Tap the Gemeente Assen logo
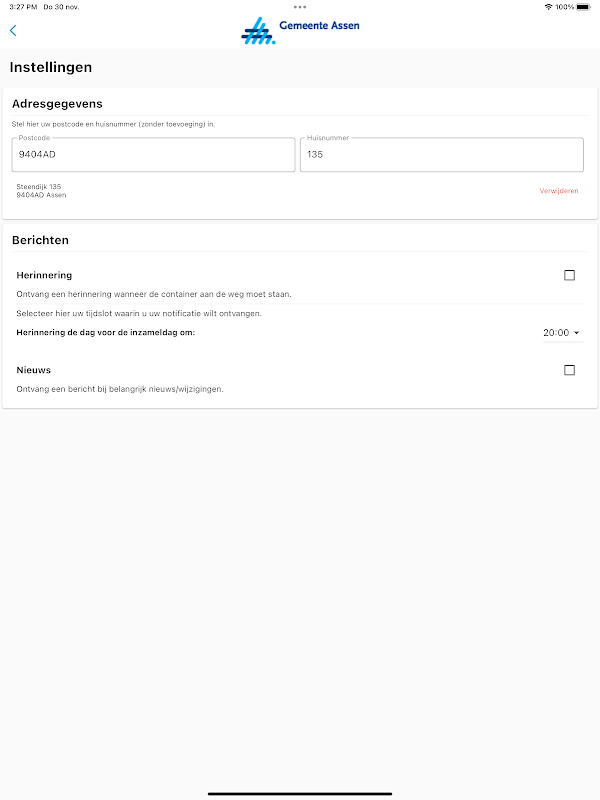Image resolution: width=600 pixels, height=800 pixels. (x=300, y=30)
